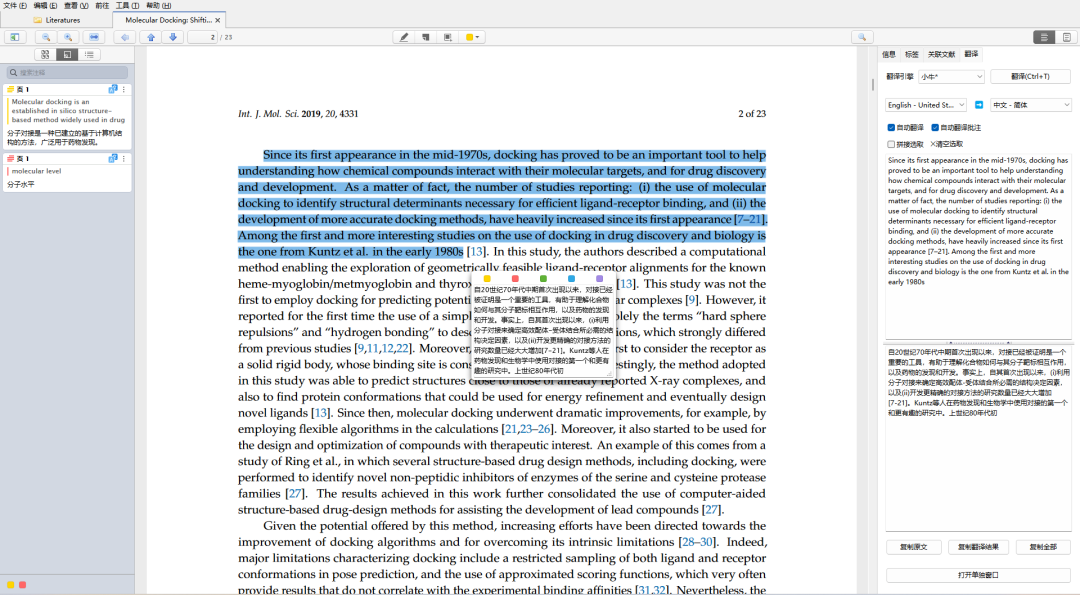This screenshot has height=595, width=1080.
Task: Click the 翻译(Ctrl+T) button
Action: point(1030,76)
